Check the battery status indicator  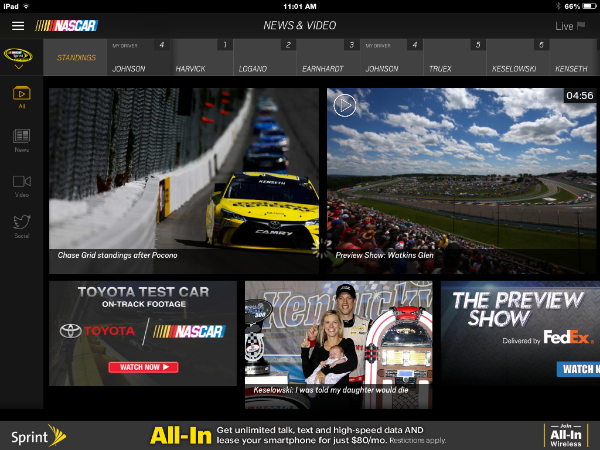(x=589, y=6)
